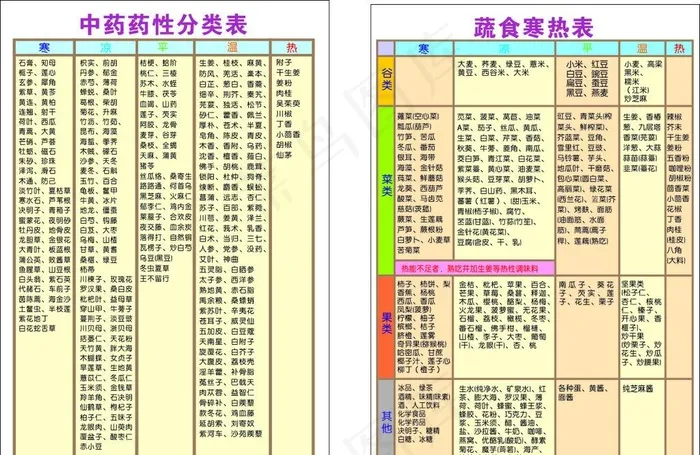This screenshot has height=455, width=700.
Task: Click the entry 黑豆、燕麦
Action: 587,93
